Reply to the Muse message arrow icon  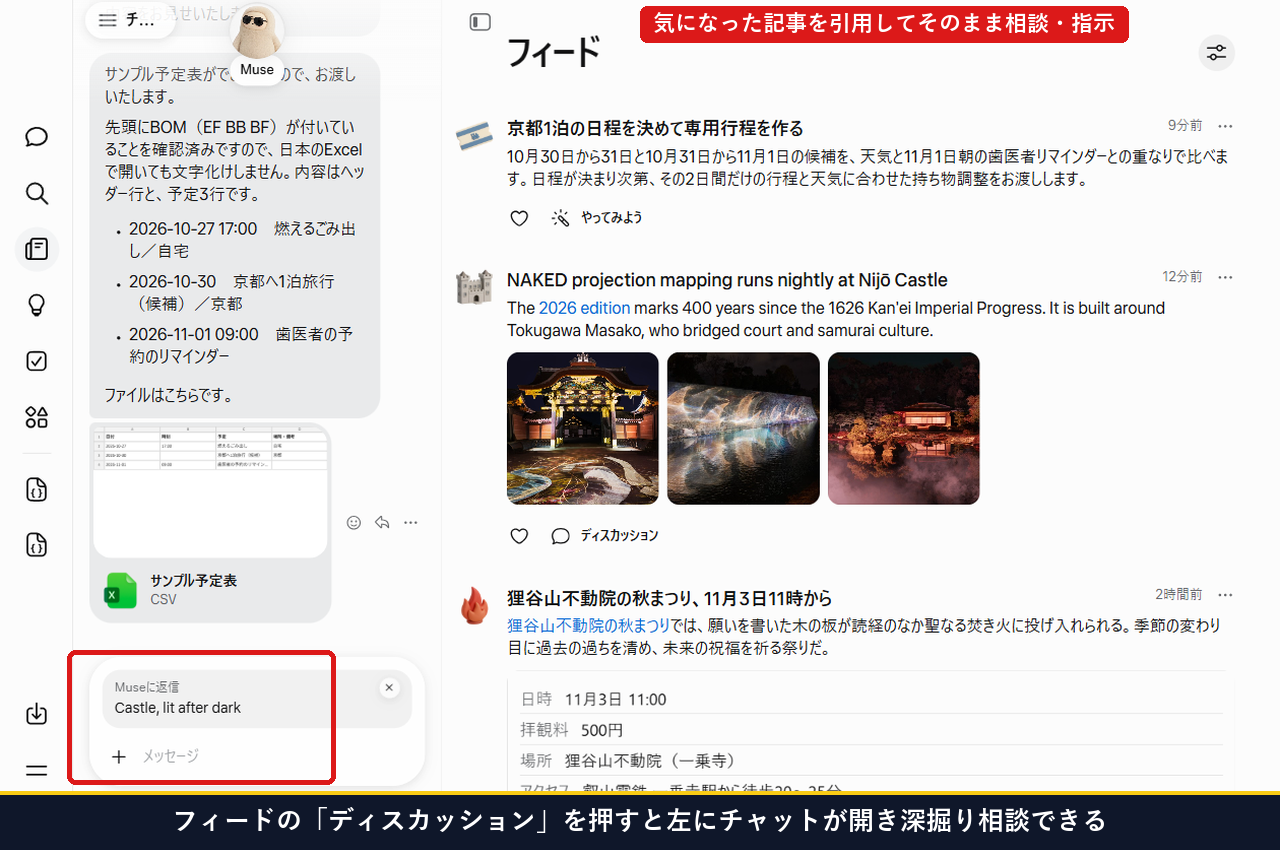[382, 522]
